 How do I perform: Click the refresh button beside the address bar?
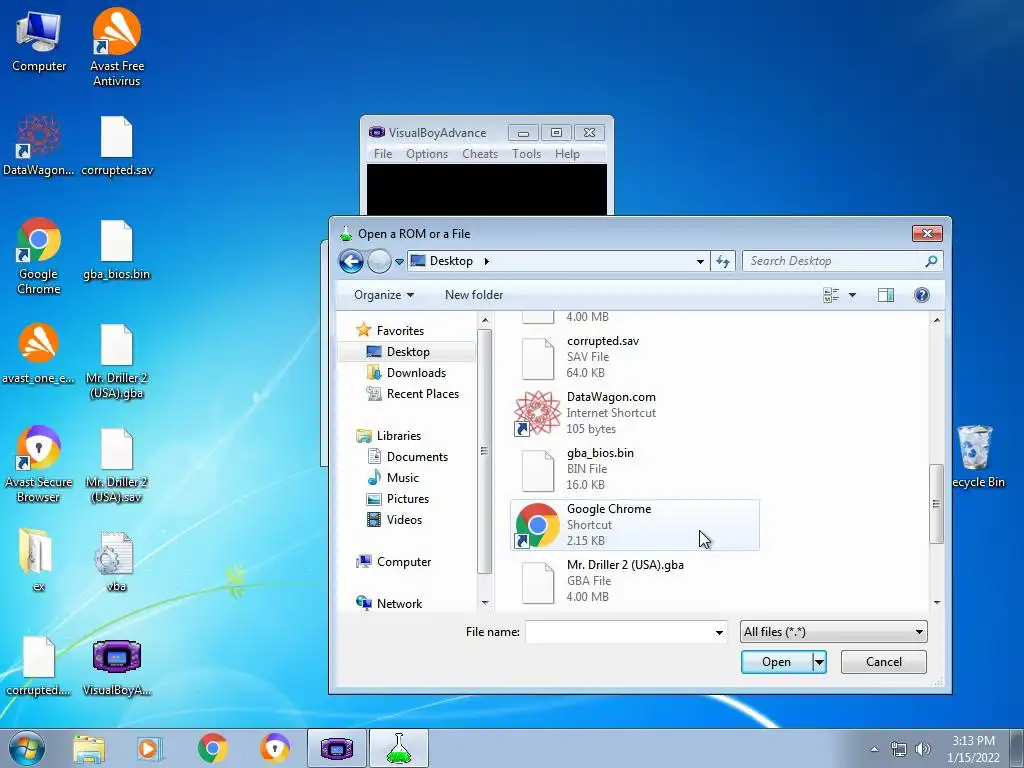723,261
